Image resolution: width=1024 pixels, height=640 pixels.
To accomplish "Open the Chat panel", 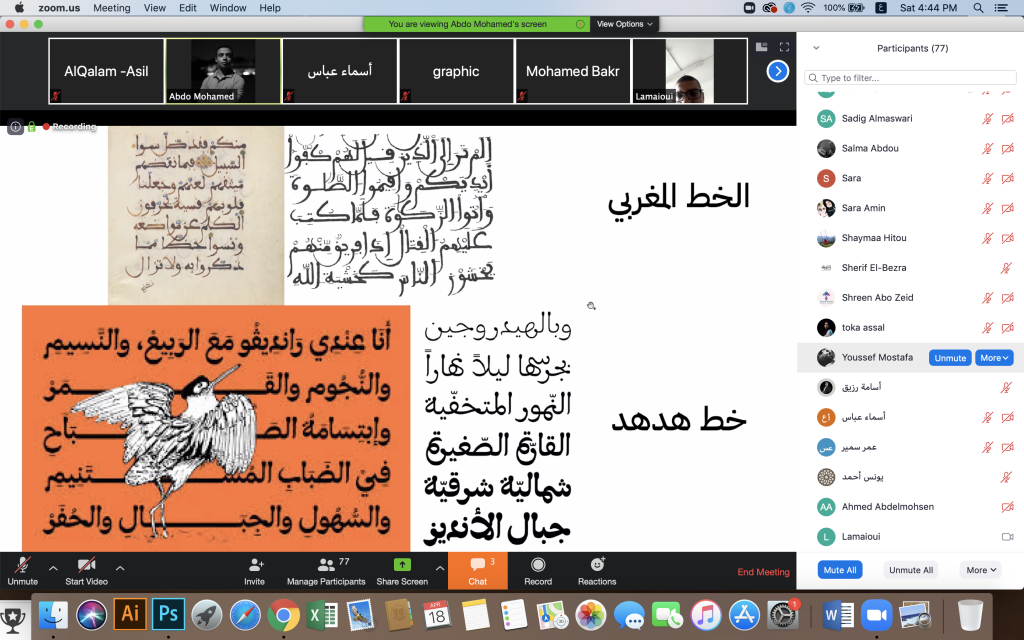I will coord(477,571).
